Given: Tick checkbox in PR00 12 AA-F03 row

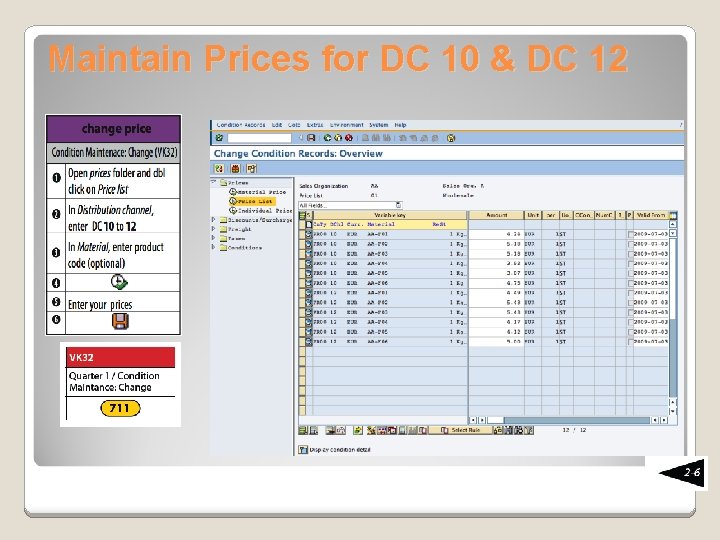Looking at the screenshot, I should (x=630, y=312).
